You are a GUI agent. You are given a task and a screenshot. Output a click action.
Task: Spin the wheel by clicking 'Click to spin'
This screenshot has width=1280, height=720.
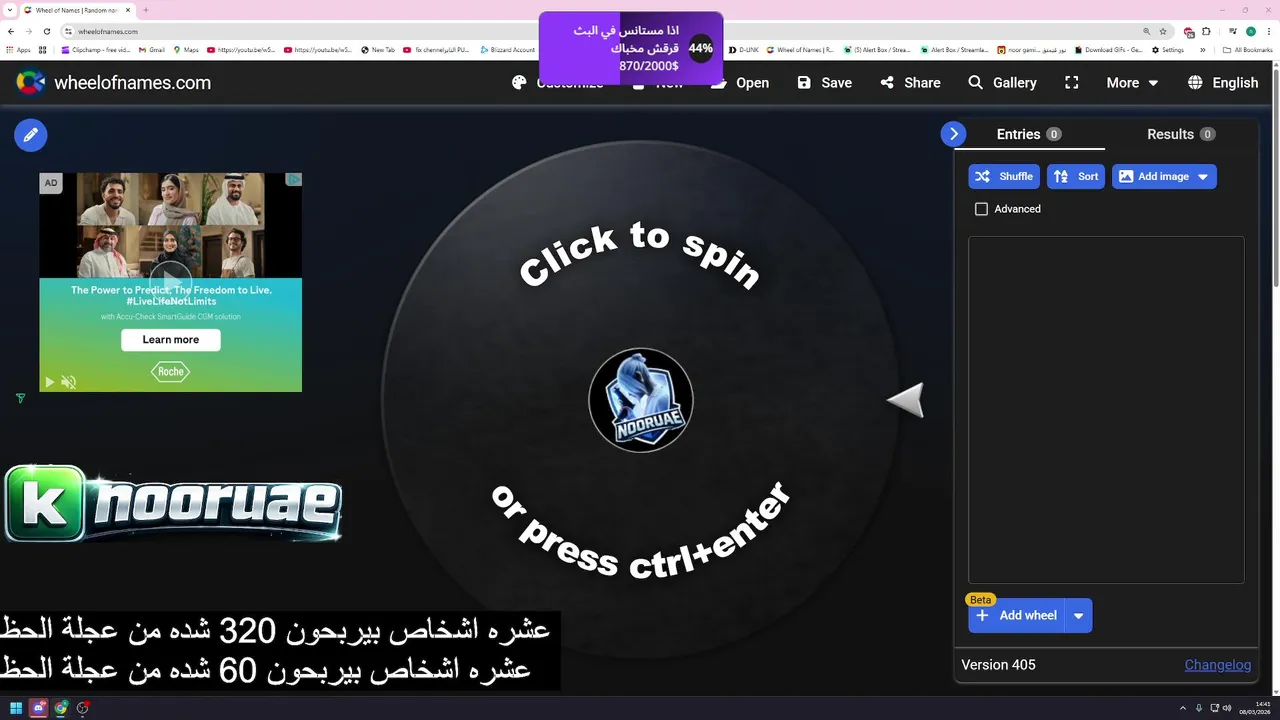pos(640,258)
